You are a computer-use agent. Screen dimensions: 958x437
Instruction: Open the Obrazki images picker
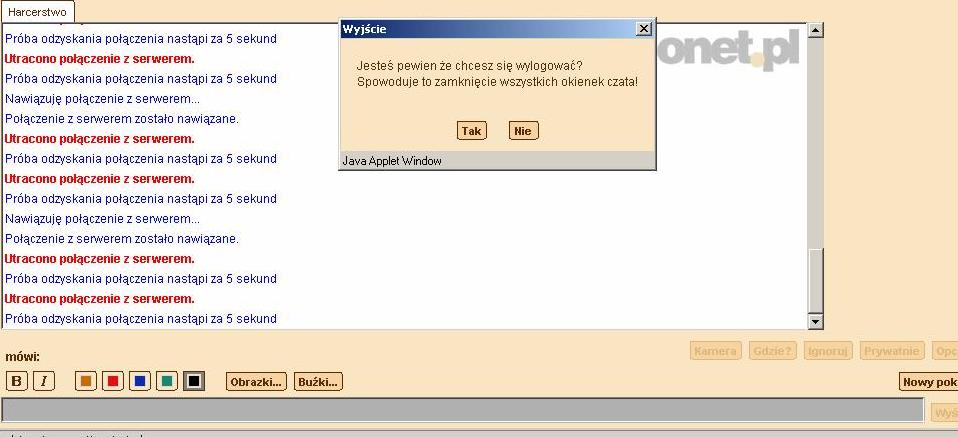point(256,381)
